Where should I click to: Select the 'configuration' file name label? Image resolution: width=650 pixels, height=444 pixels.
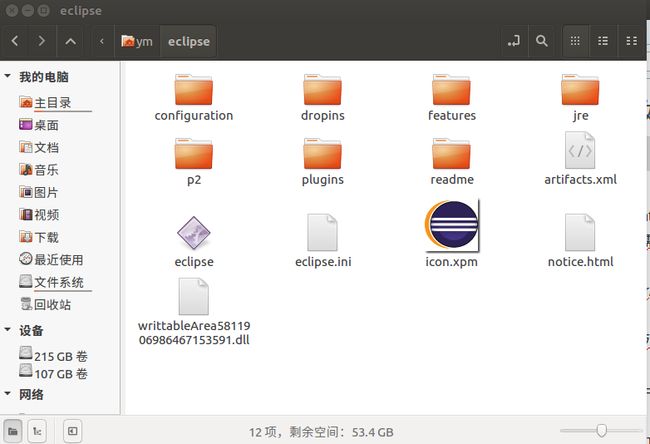(194, 115)
